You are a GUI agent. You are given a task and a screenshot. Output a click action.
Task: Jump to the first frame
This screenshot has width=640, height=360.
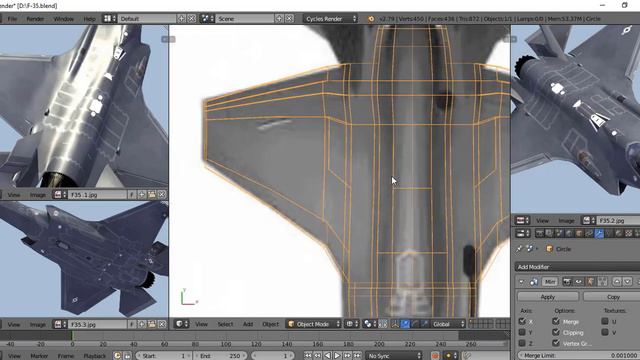308,356
